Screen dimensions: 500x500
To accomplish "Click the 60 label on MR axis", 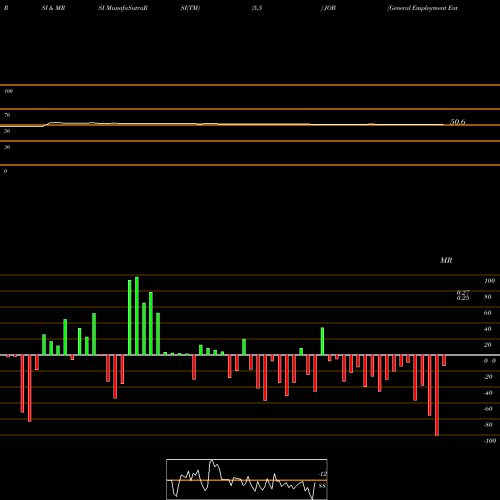I will [x=488, y=313].
